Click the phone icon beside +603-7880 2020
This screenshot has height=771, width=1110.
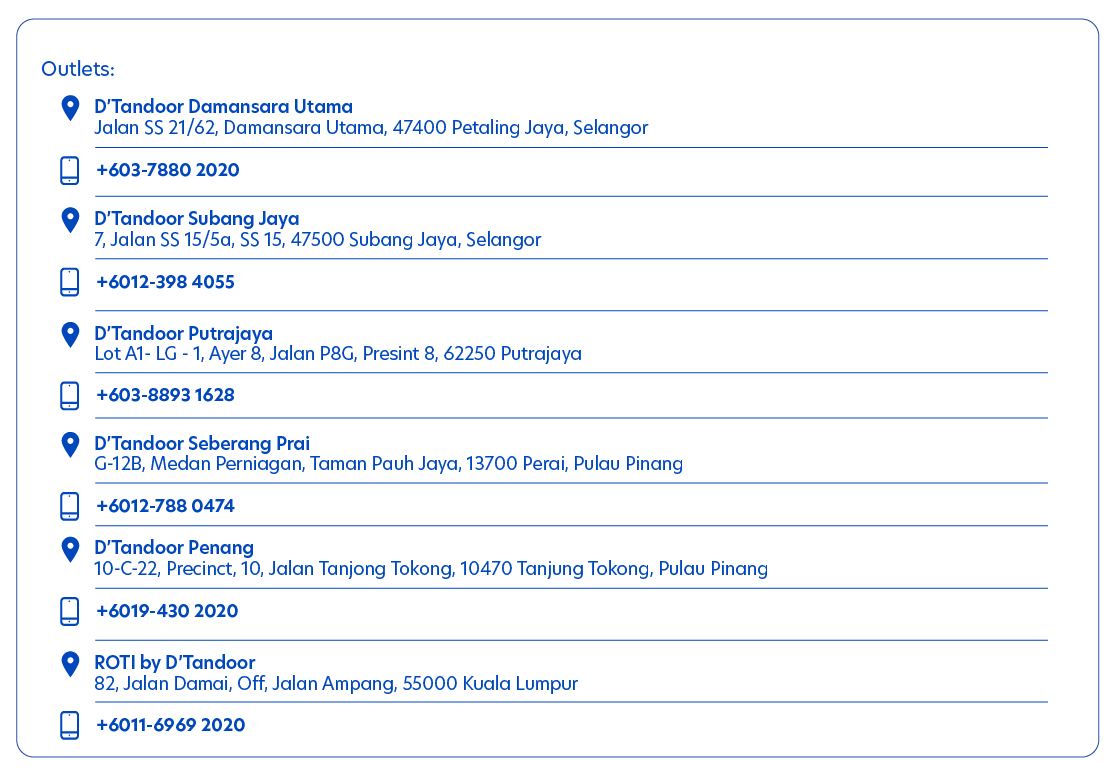click(x=69, y=171)
